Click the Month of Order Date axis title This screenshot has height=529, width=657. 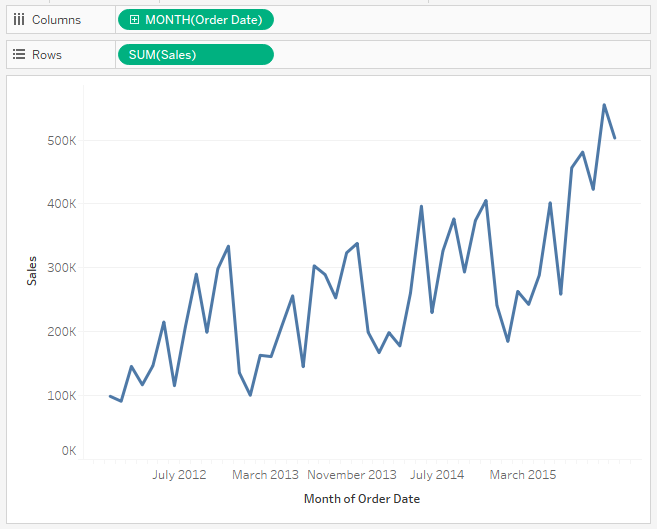361,498
